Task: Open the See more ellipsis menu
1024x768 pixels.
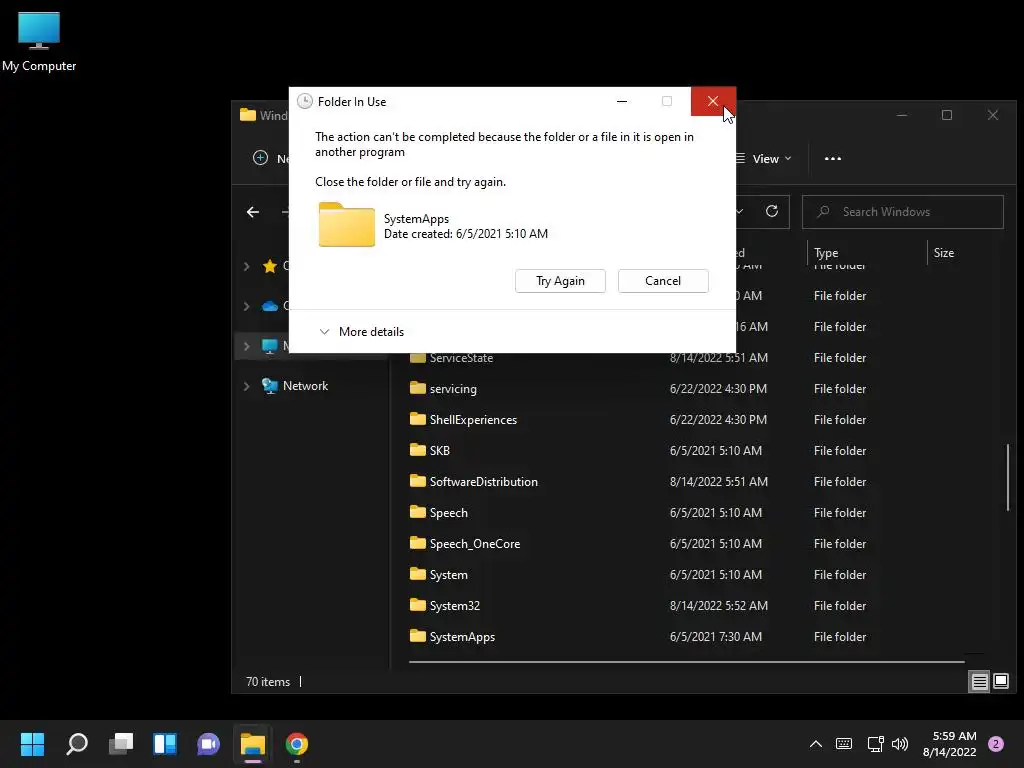Action: coord(833,159)
